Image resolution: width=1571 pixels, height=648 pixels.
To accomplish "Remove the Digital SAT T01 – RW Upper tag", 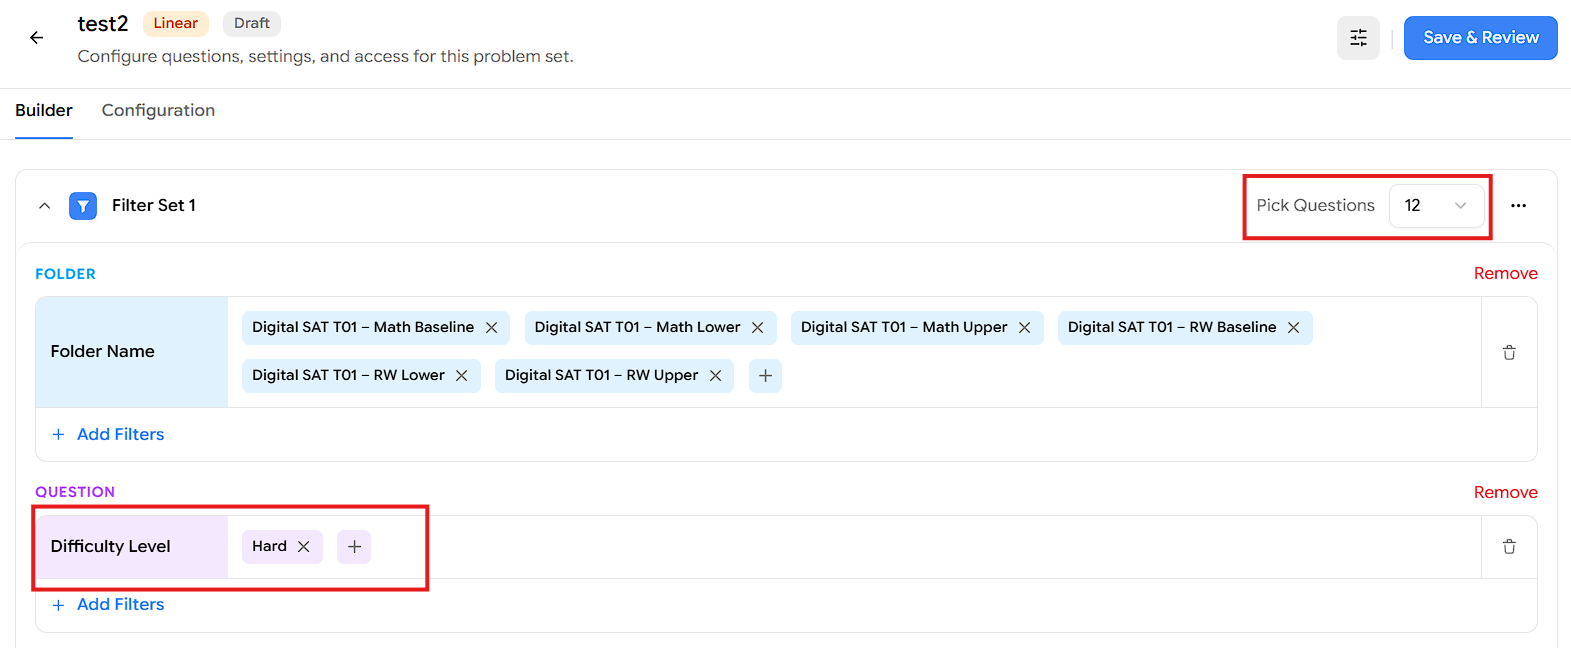I will click(716, 376).
